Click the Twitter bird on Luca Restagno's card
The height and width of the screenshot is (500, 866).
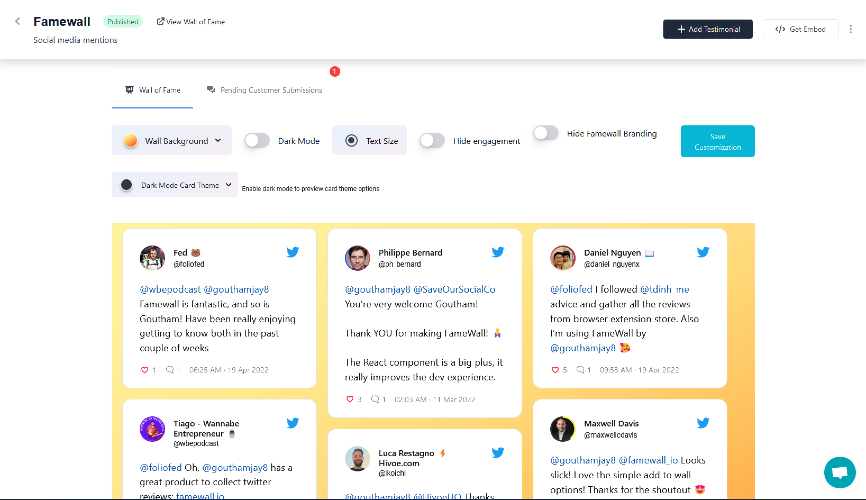pyautogui.click(x=498, y=453)
